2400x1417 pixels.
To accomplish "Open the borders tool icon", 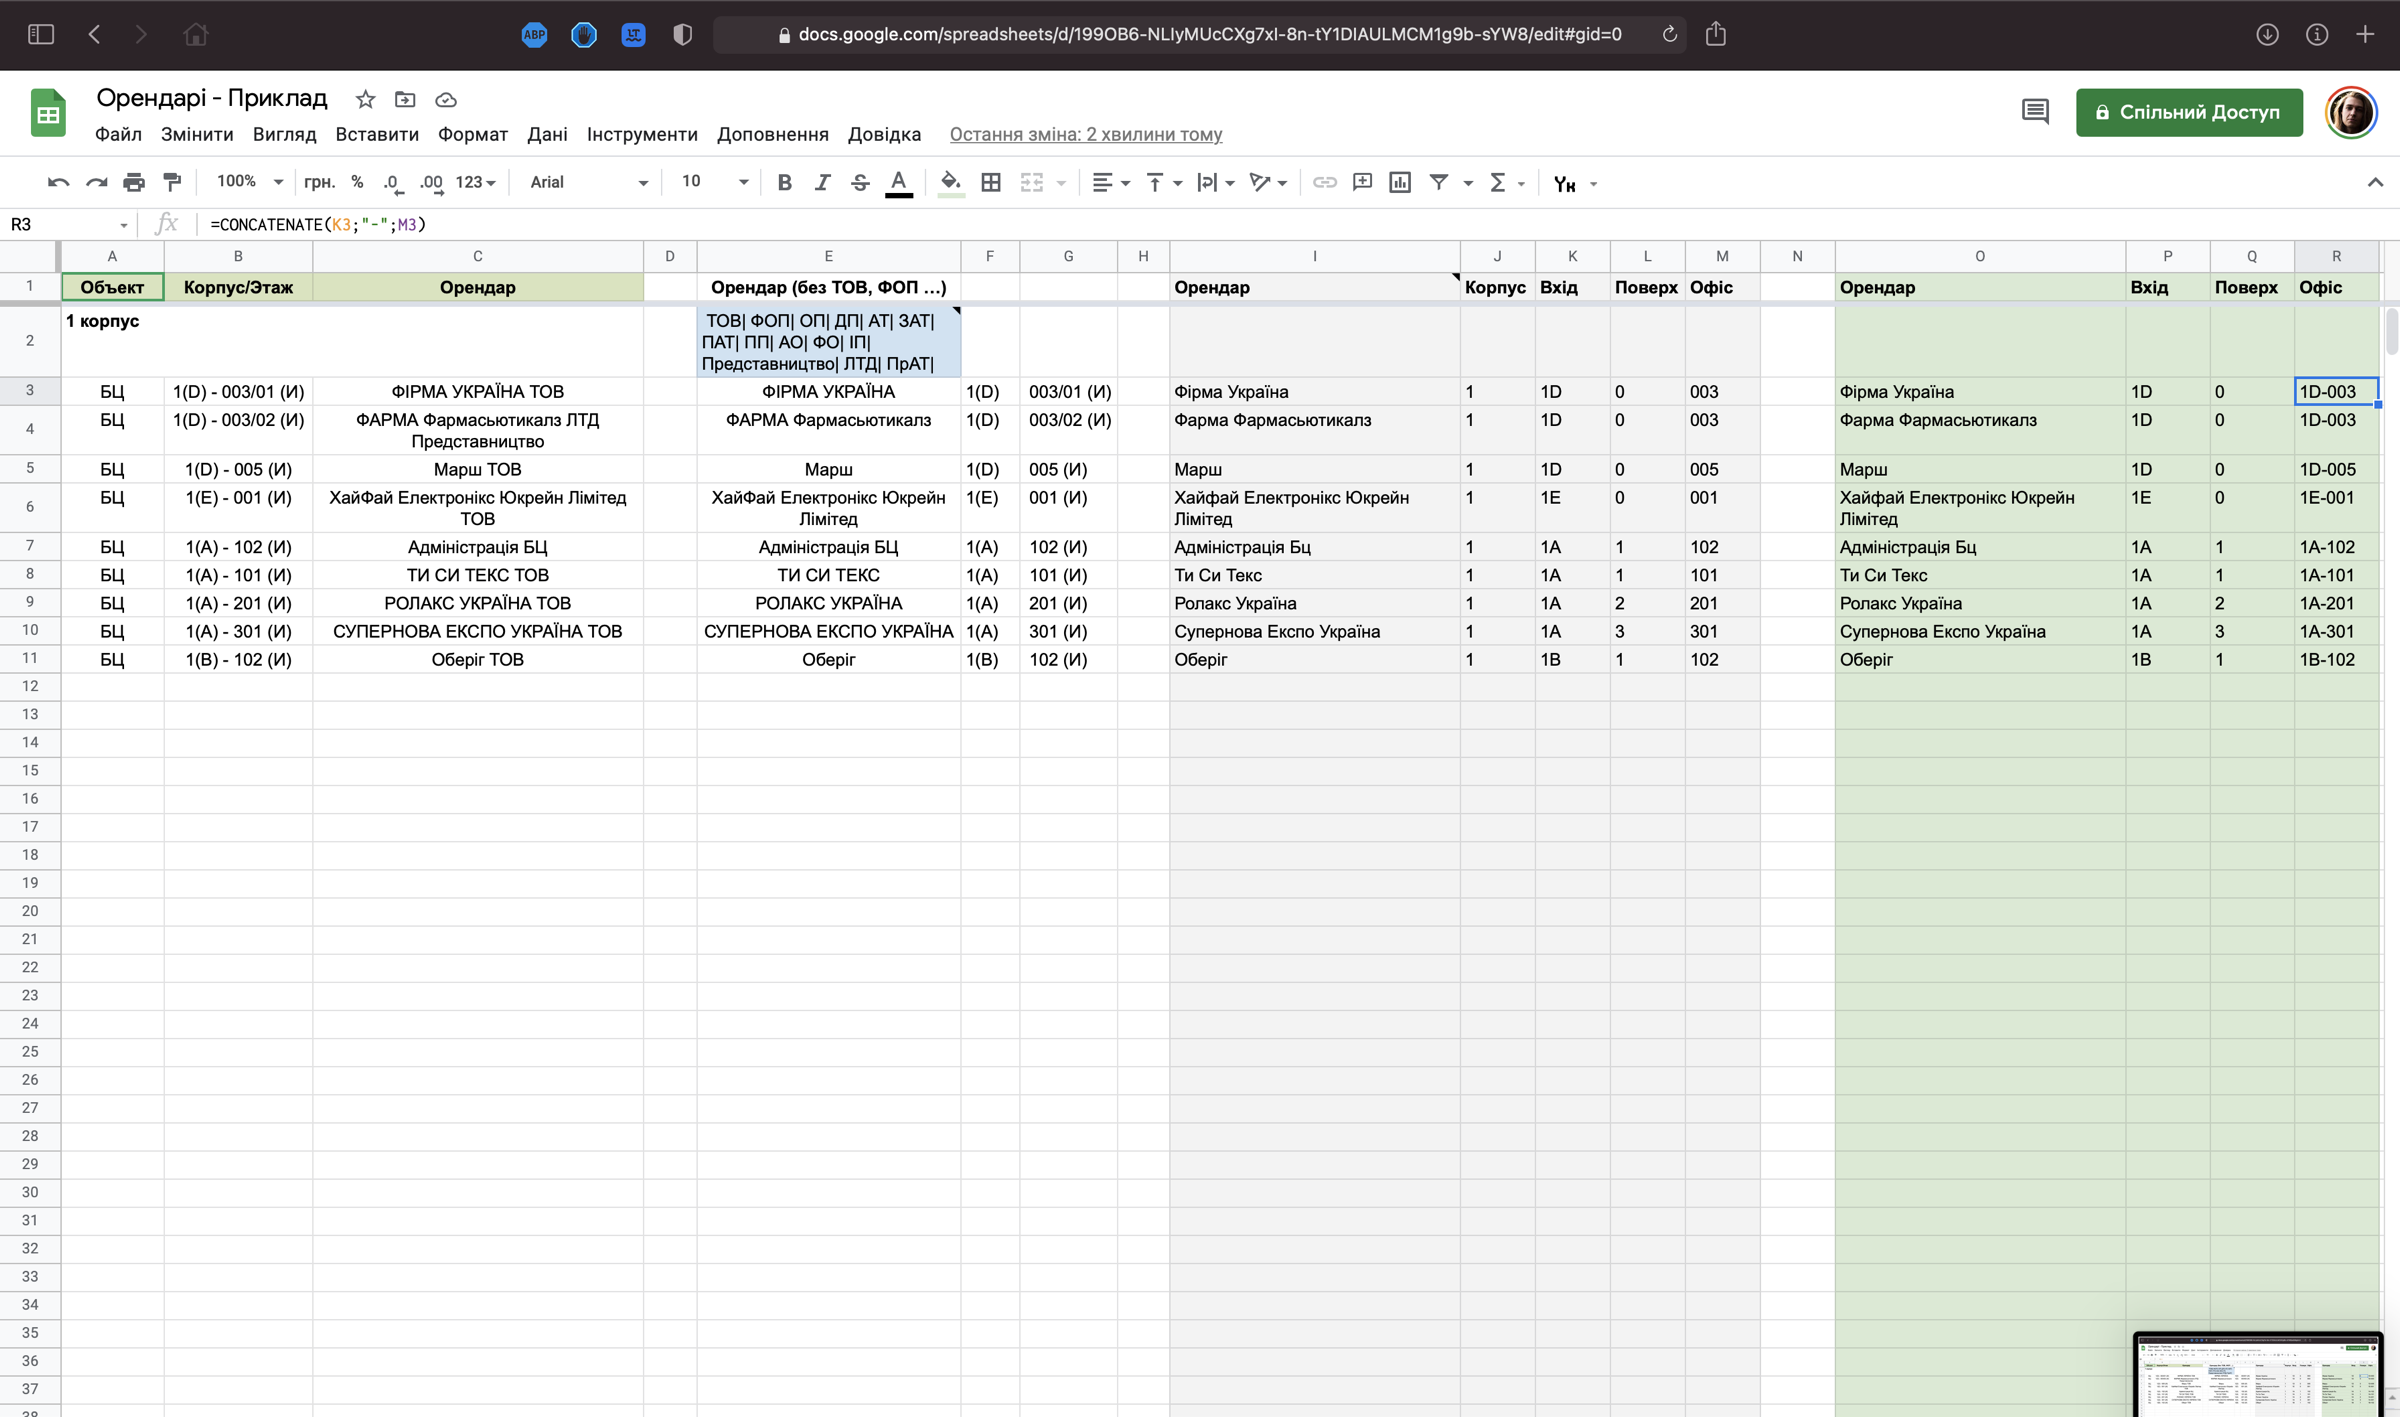I will pyautogui.click(x=991, y=182).
